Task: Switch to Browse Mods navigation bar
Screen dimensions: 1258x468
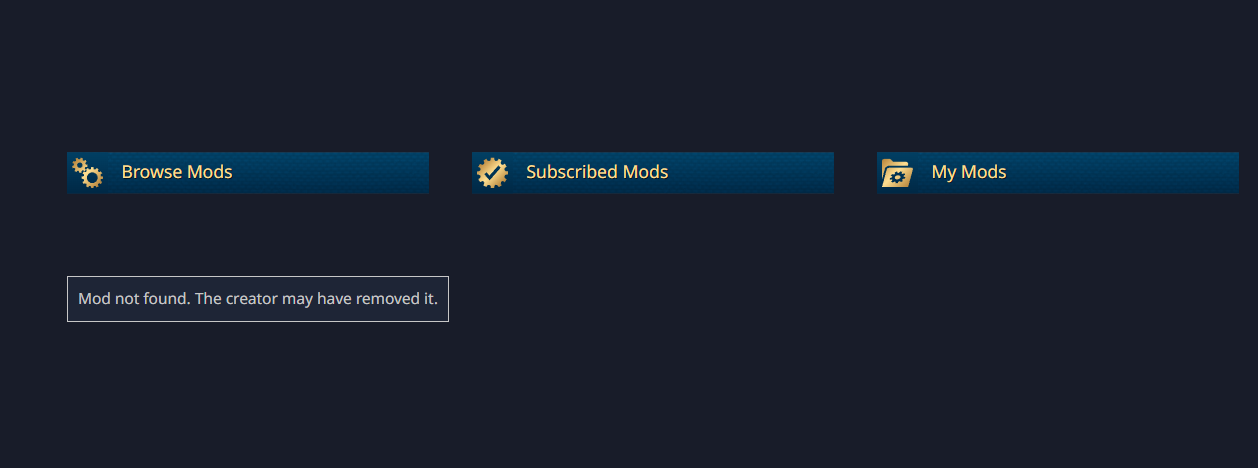Action: (x=248, y=172)
